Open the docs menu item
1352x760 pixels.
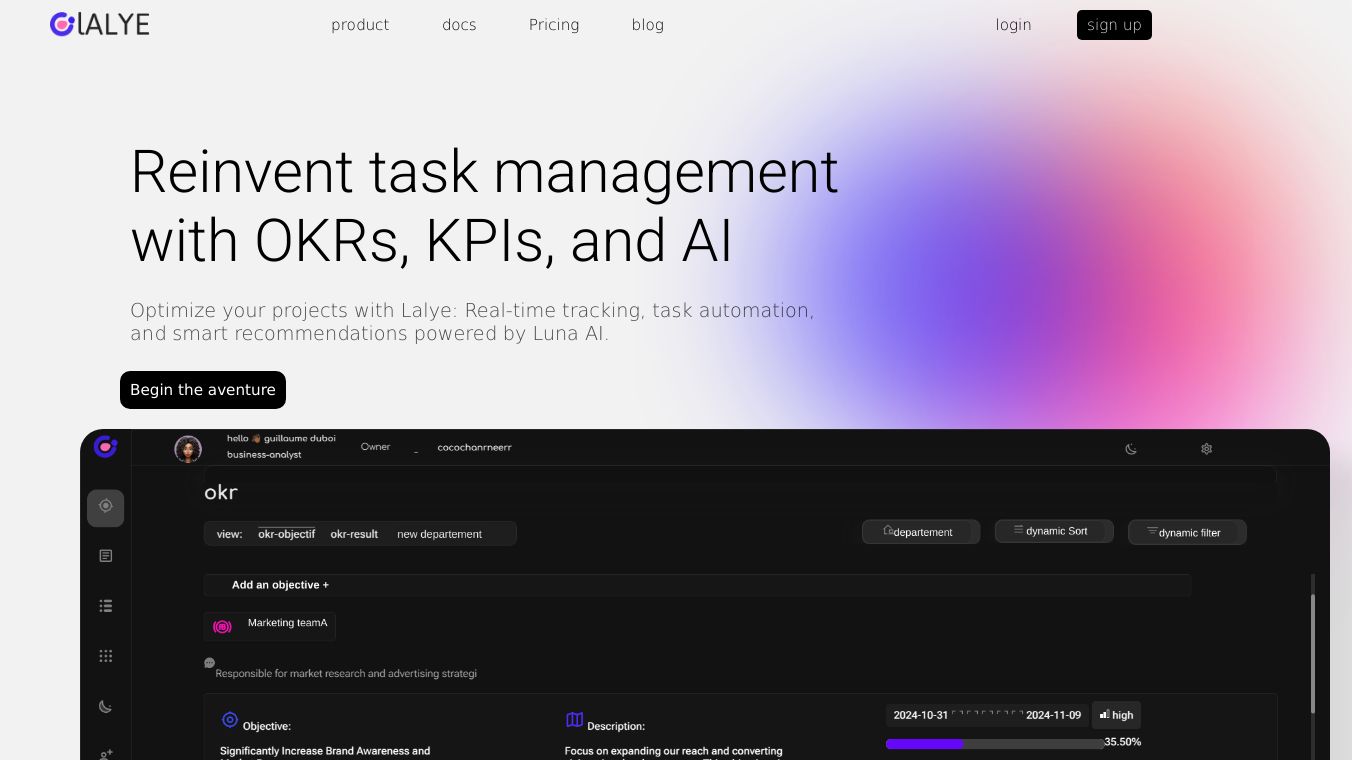coord(459,25)
